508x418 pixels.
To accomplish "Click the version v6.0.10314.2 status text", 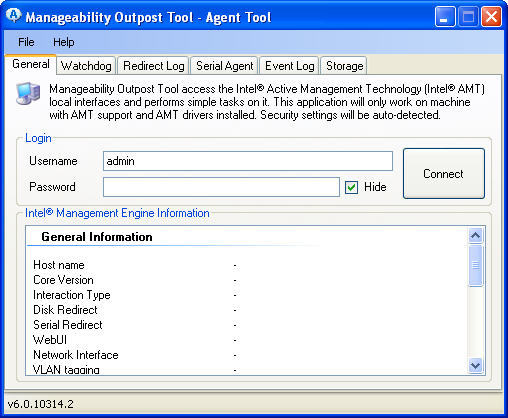I will click(x=40, y=404).
